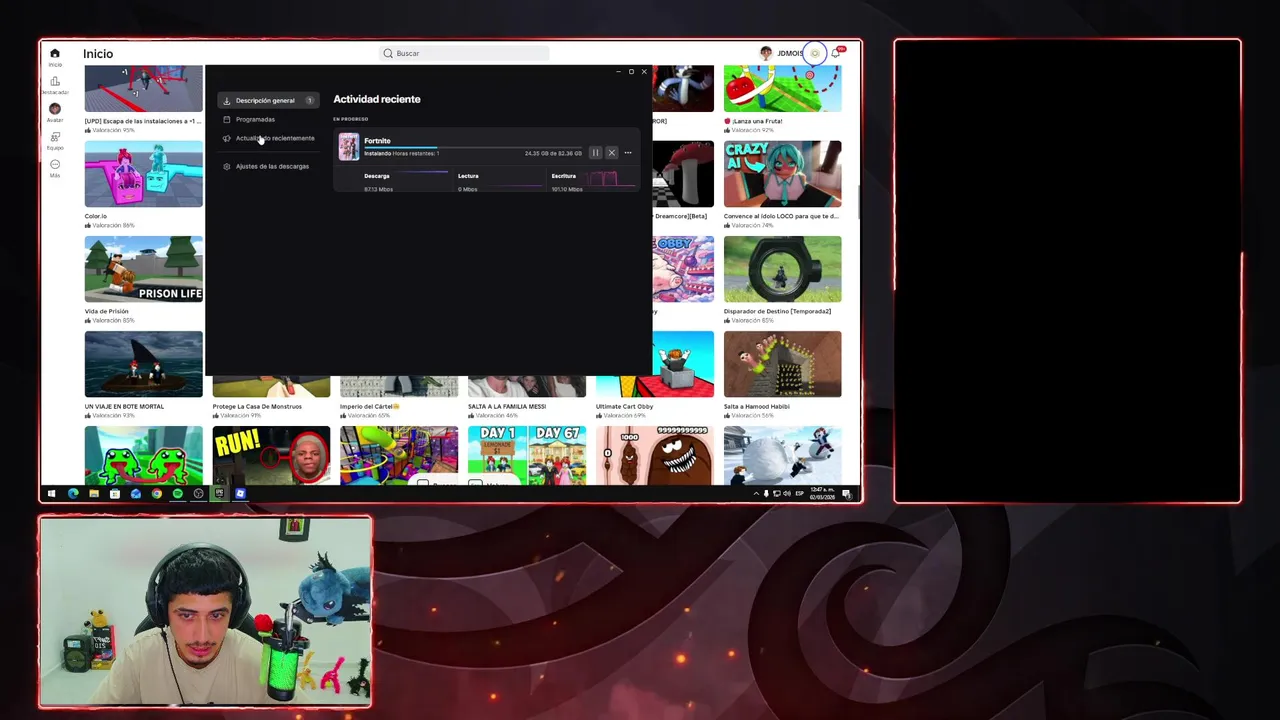Viewport: 1280px width, 720px height.
Task: Open the CRAZY AI idol game thumbnail
Action: coord(782,174)
